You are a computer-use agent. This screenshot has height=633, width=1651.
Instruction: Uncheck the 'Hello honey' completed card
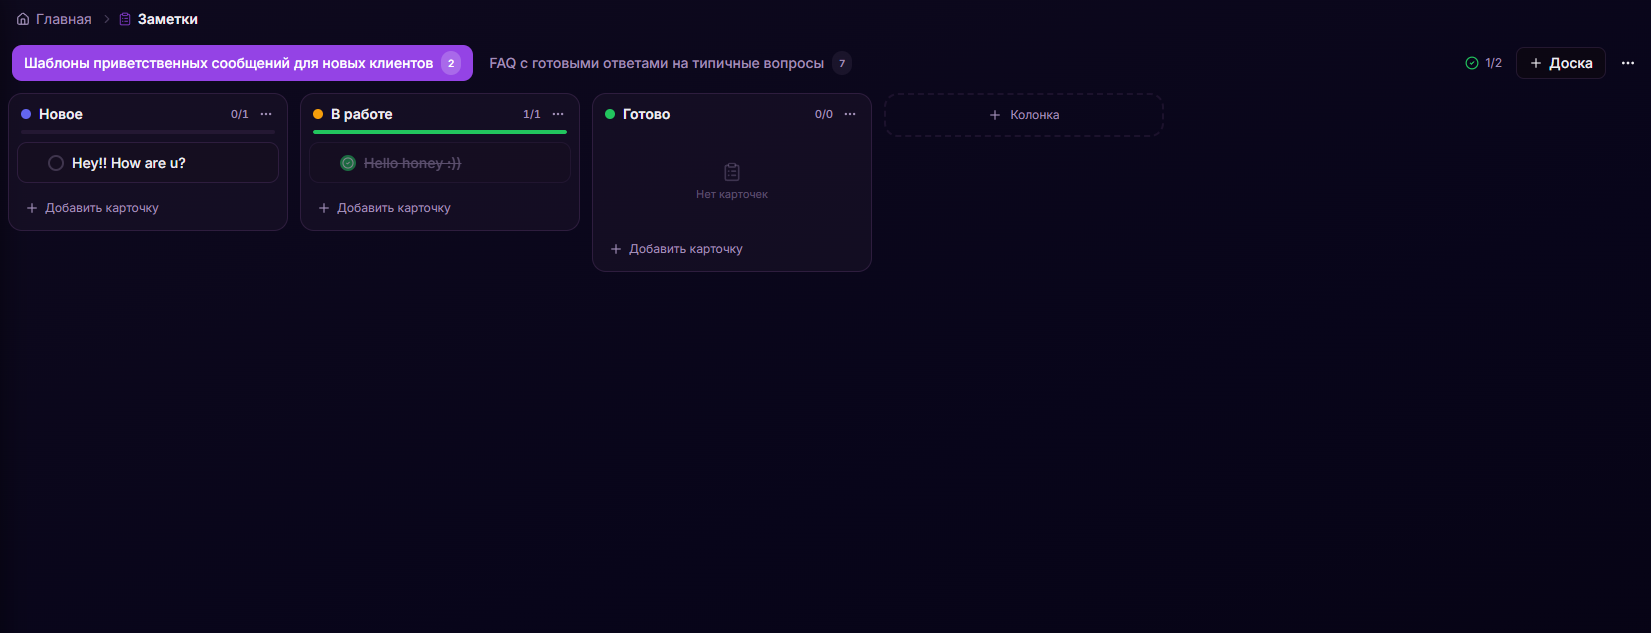348,163
